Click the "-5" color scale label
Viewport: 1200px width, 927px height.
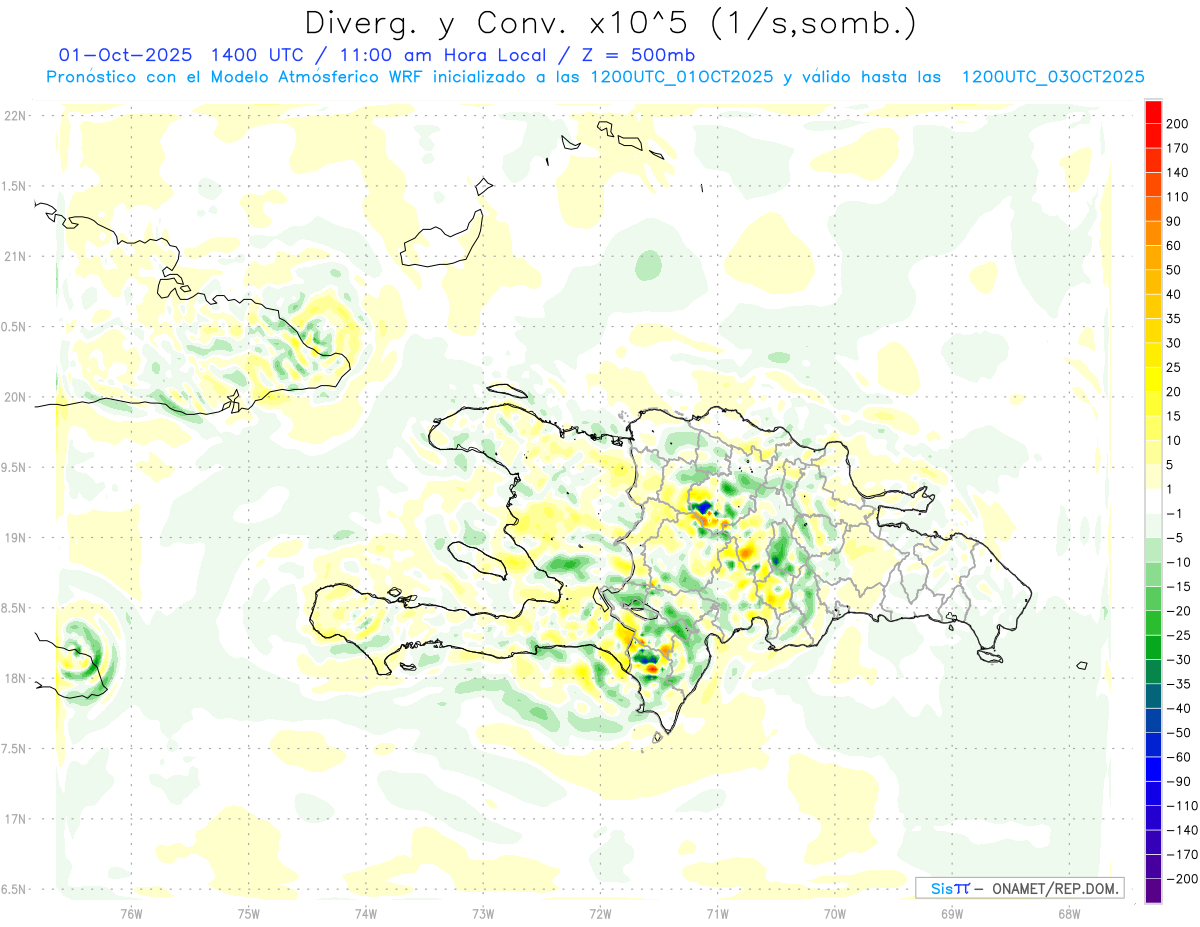coord(1175,537)
